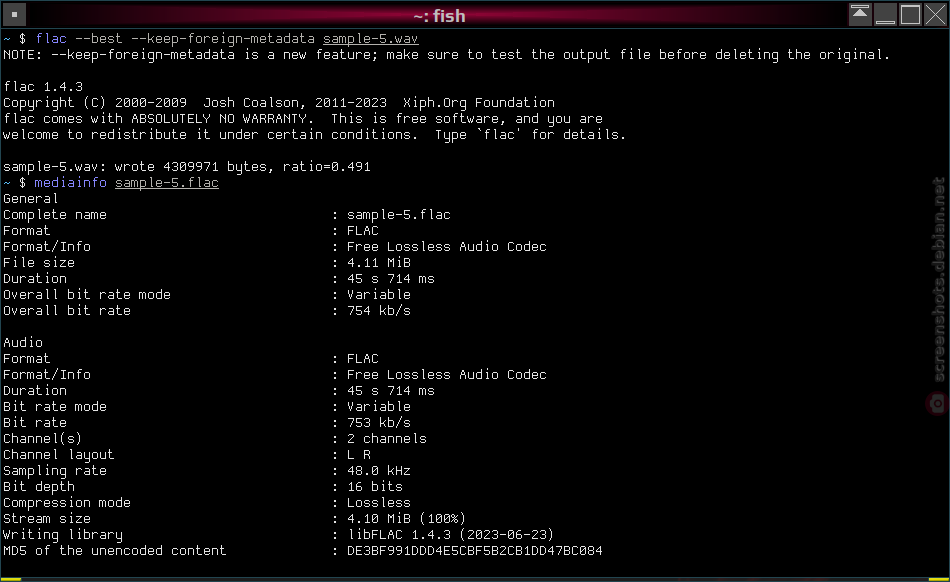950x582 pixels.
Task: Click the "4.11 MiB" file size value
Action: pos(379,263)
